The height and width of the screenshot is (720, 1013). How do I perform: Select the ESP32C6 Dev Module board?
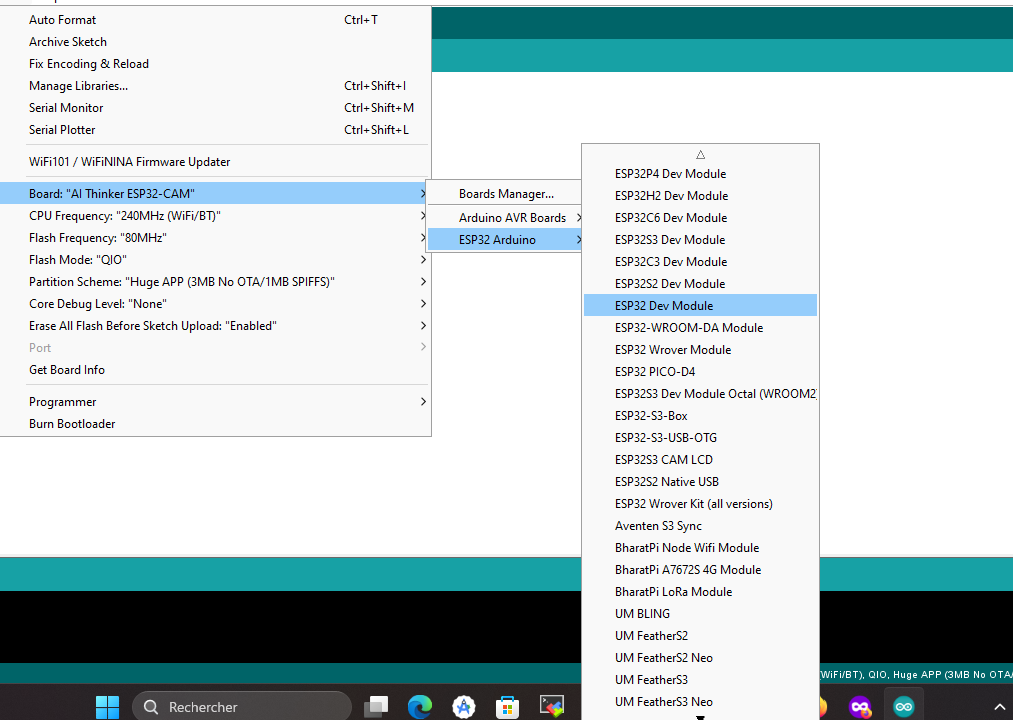(700, 217)
